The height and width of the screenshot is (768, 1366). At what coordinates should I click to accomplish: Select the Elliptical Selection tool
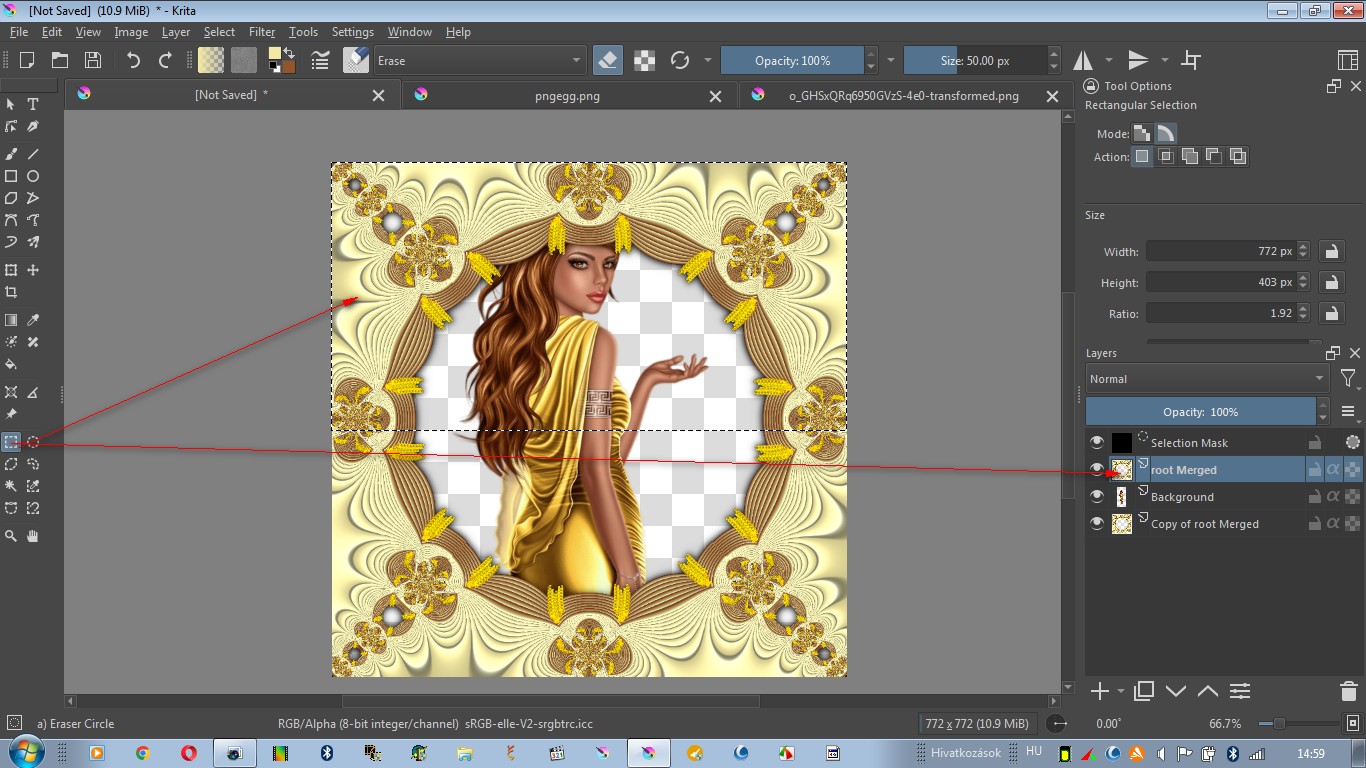coord(33,442)
